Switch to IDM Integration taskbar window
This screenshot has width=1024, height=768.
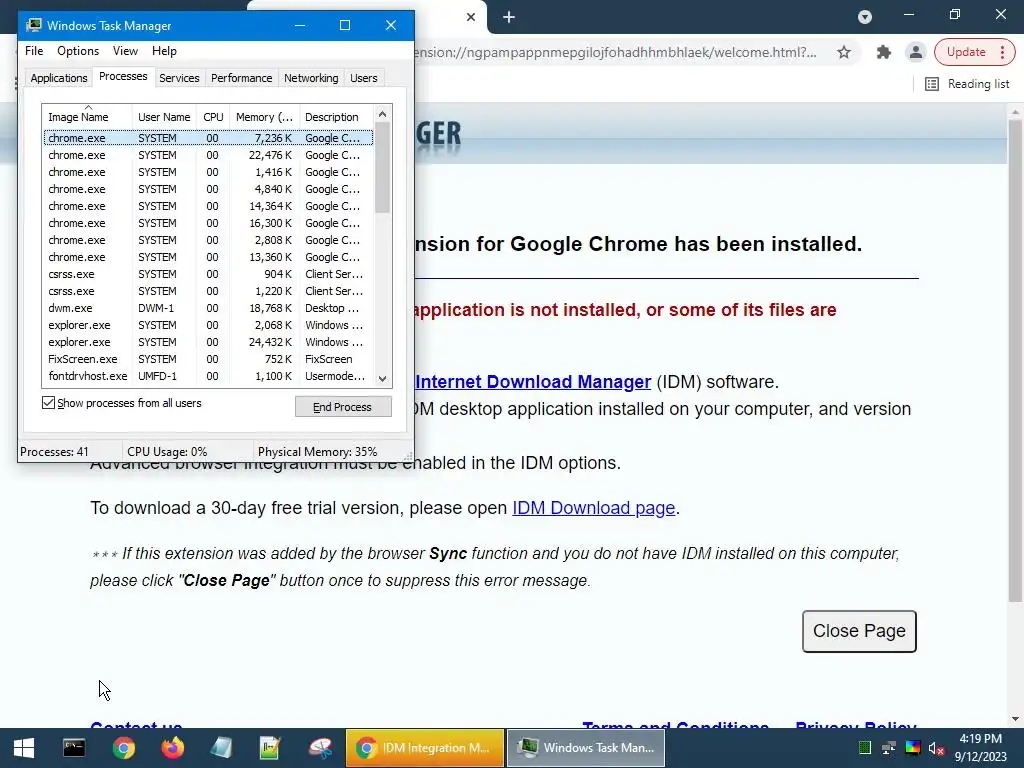(424, 748)
